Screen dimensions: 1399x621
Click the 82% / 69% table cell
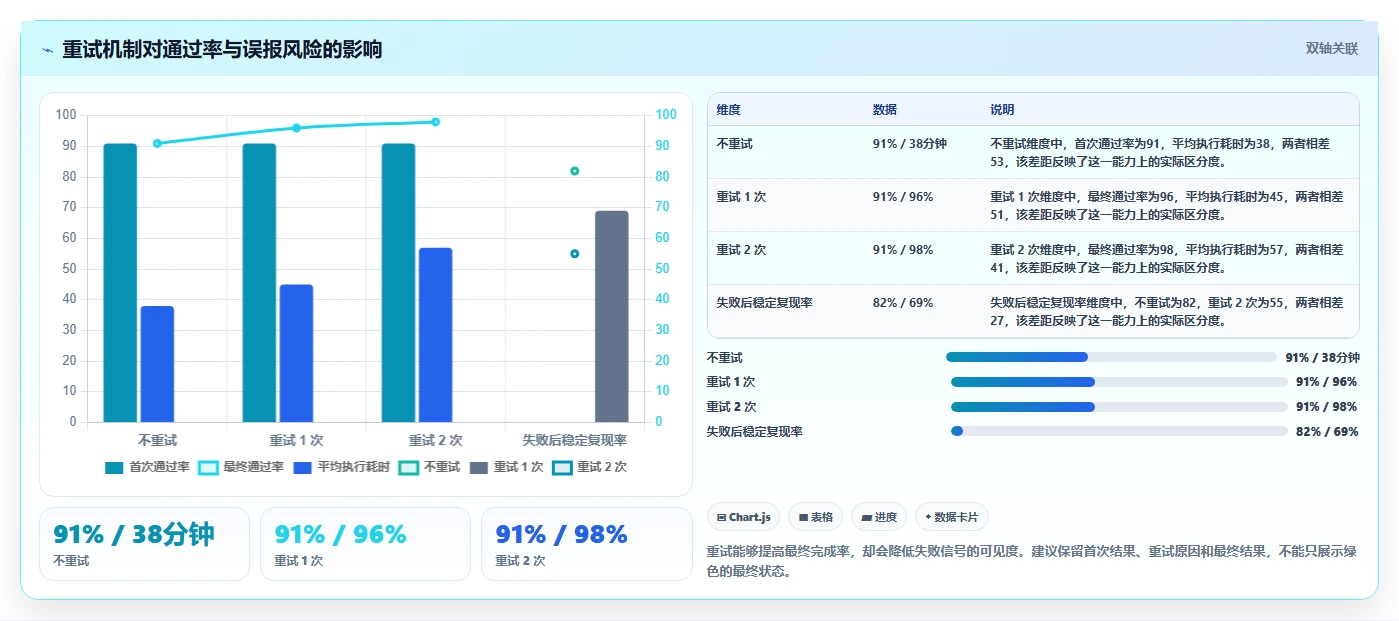pos(903,303)
